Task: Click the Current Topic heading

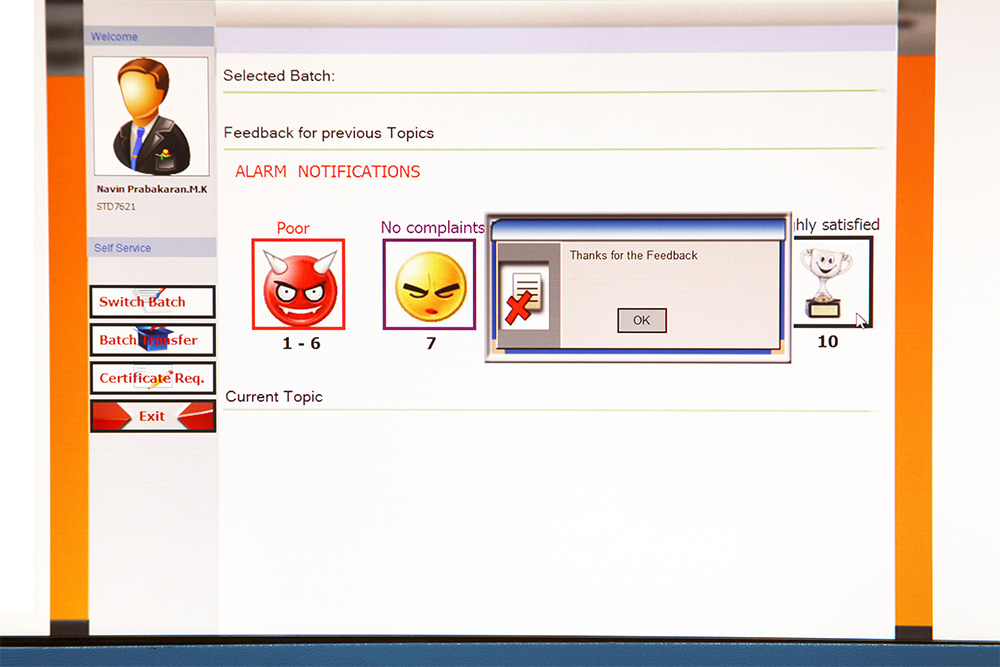Action: pyautogui.click(x=274, y=397)
